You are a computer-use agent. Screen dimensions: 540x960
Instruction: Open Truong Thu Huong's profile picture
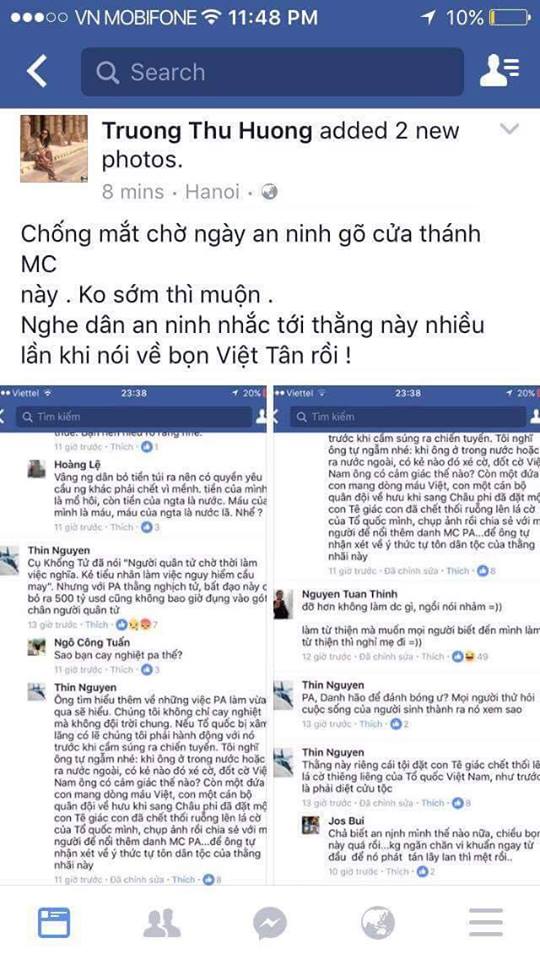[x=54, y=148]
